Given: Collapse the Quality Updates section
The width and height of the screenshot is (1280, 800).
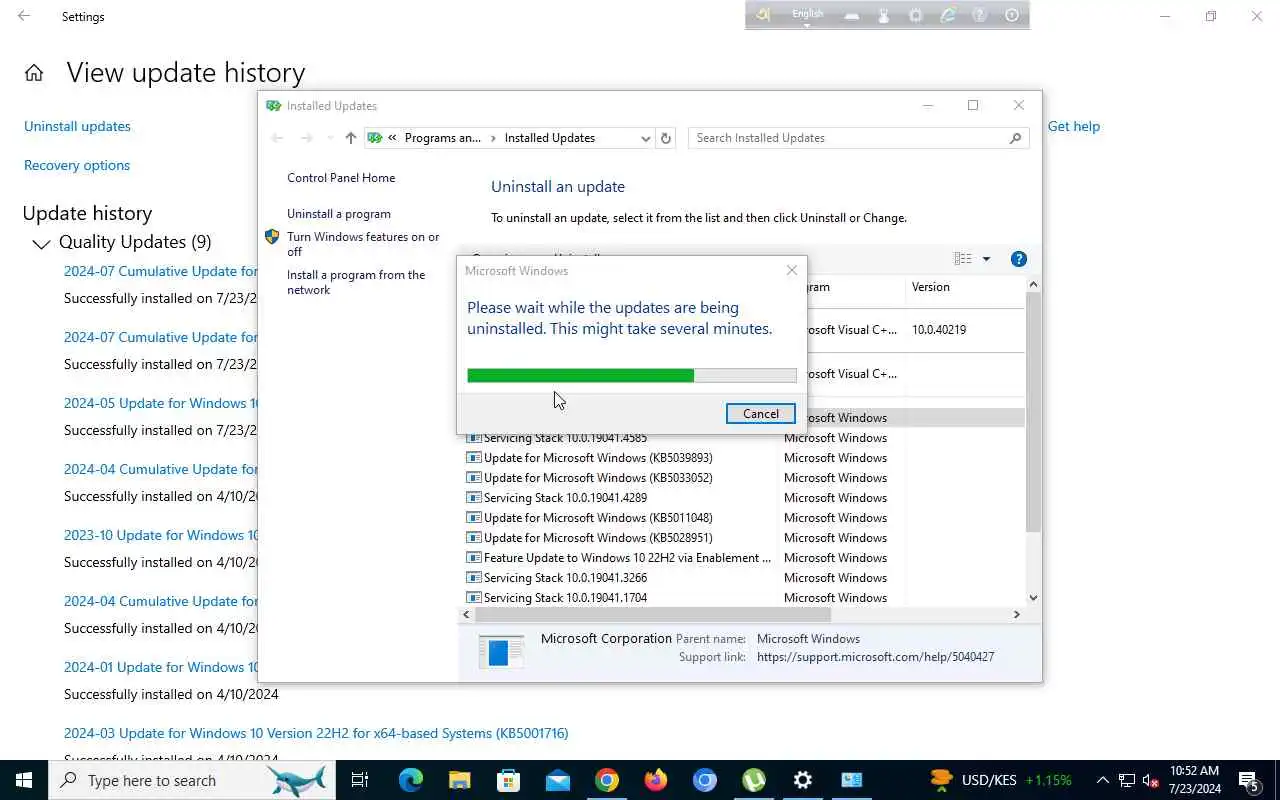Looking at the screenshot, I should 41,243.
